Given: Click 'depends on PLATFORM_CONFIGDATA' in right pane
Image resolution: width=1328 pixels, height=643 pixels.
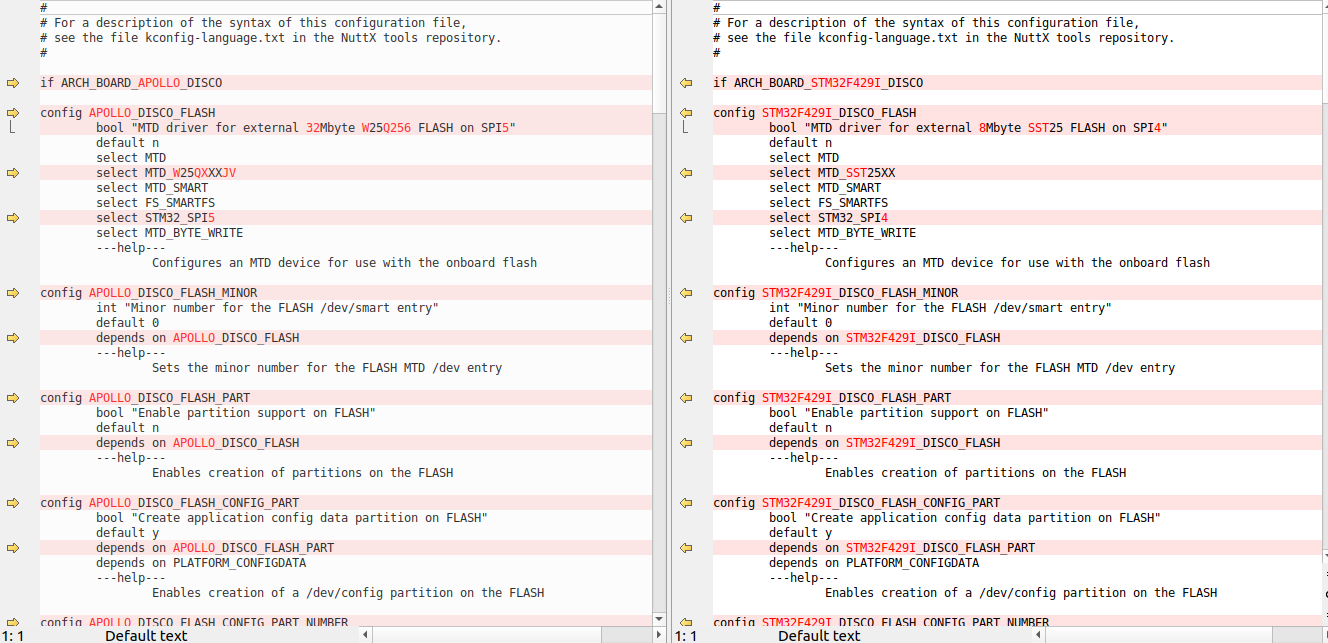Looking at the screenshot, I should tap(874, 563).
